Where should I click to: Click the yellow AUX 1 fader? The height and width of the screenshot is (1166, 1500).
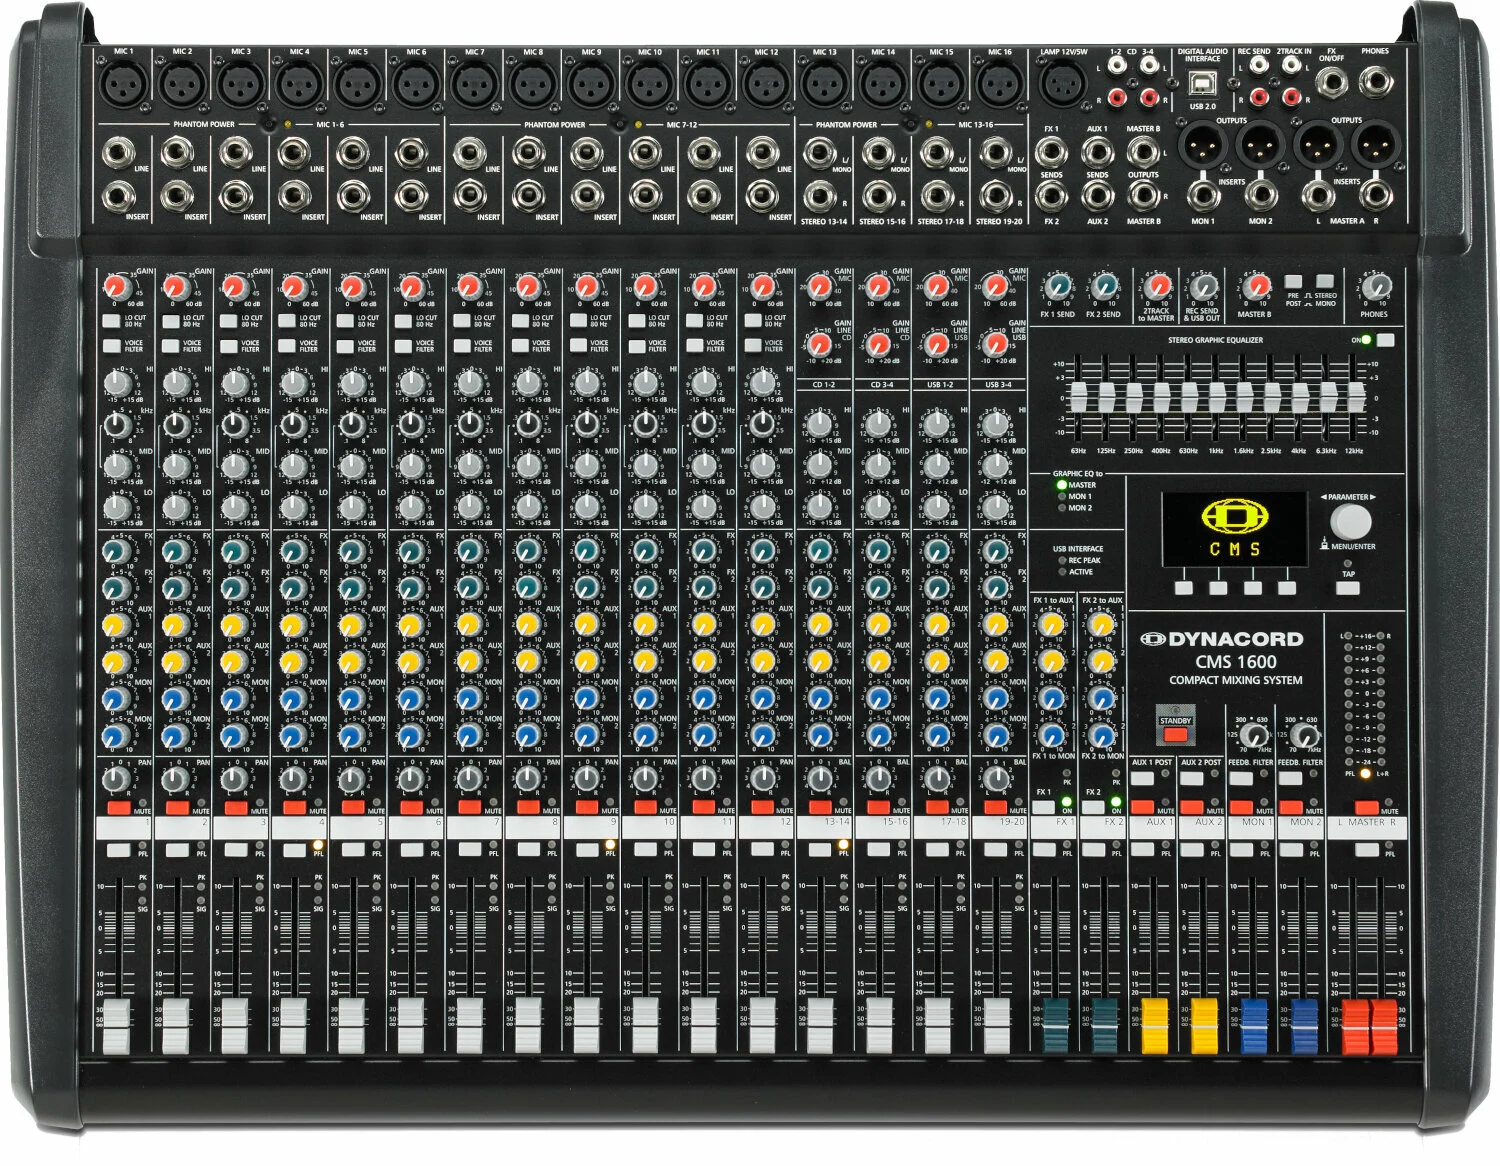[1155, 1025]
